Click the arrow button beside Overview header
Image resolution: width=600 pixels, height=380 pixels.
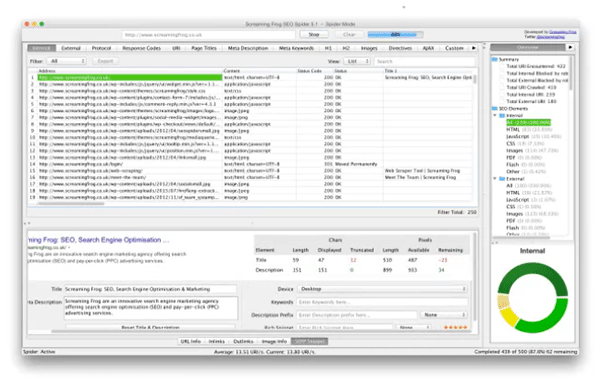click(x=570, y=47)
